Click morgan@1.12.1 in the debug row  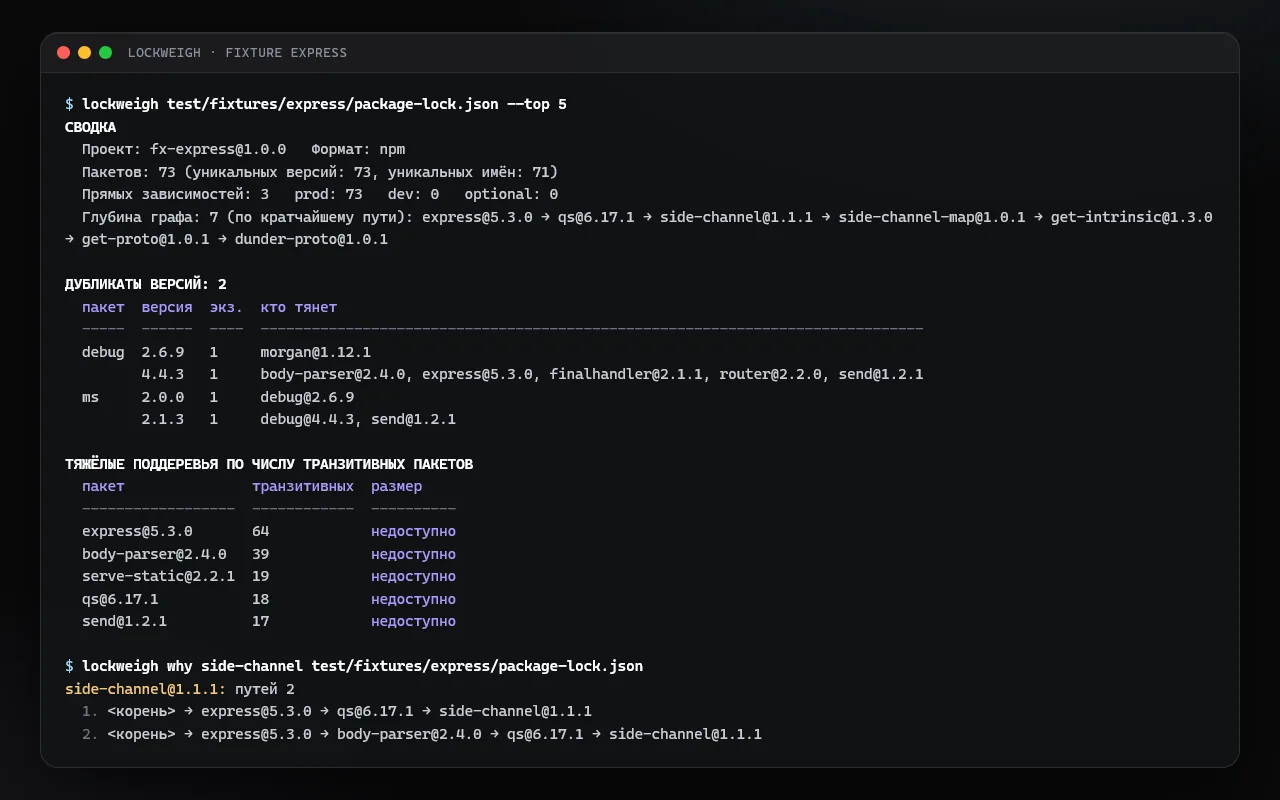(315, 352)
